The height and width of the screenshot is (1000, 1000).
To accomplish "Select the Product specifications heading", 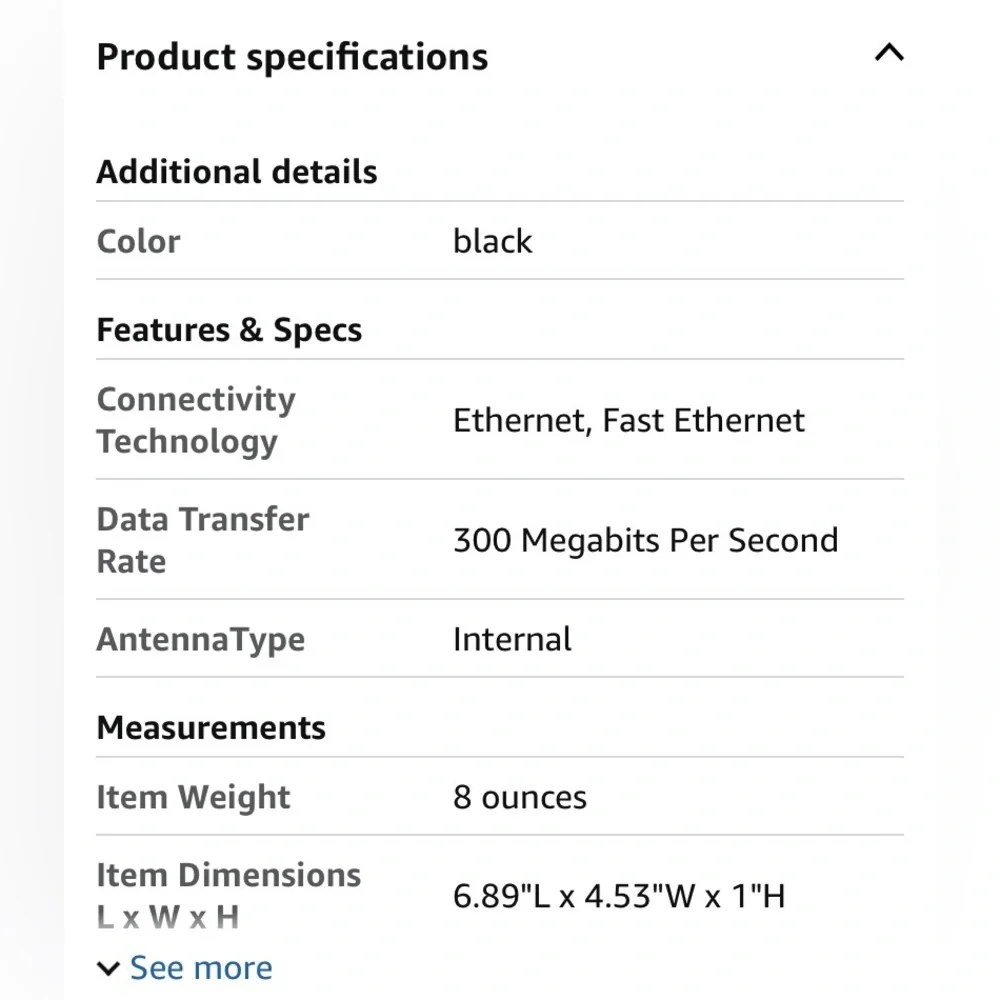I will click(291, 57).
